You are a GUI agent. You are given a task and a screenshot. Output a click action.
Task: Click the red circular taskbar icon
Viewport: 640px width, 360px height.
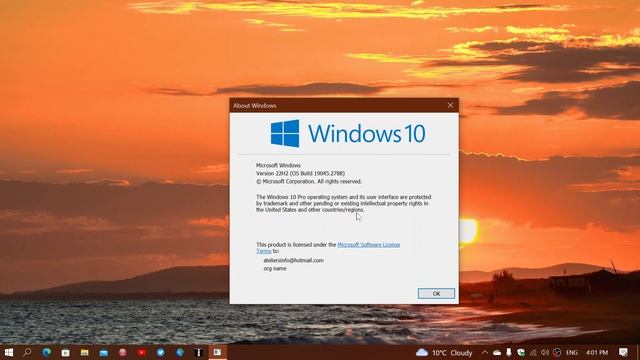point(142,352)
